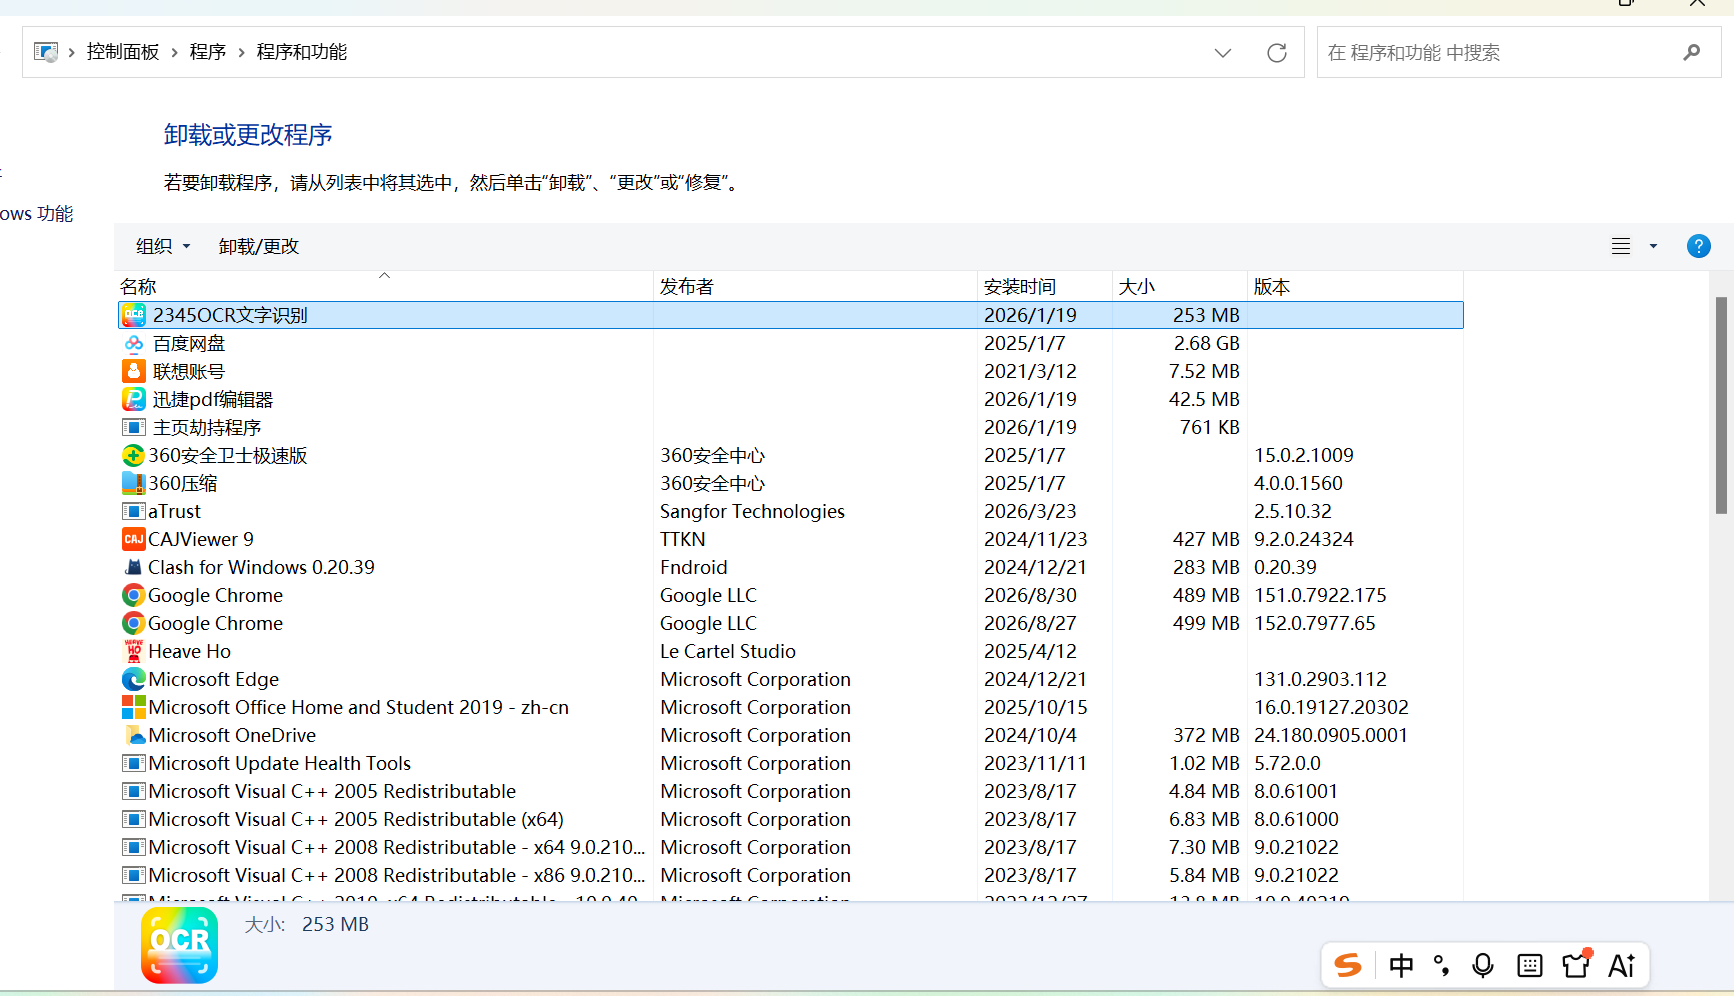Change view with the list view button

click(x=1621, y=246)
